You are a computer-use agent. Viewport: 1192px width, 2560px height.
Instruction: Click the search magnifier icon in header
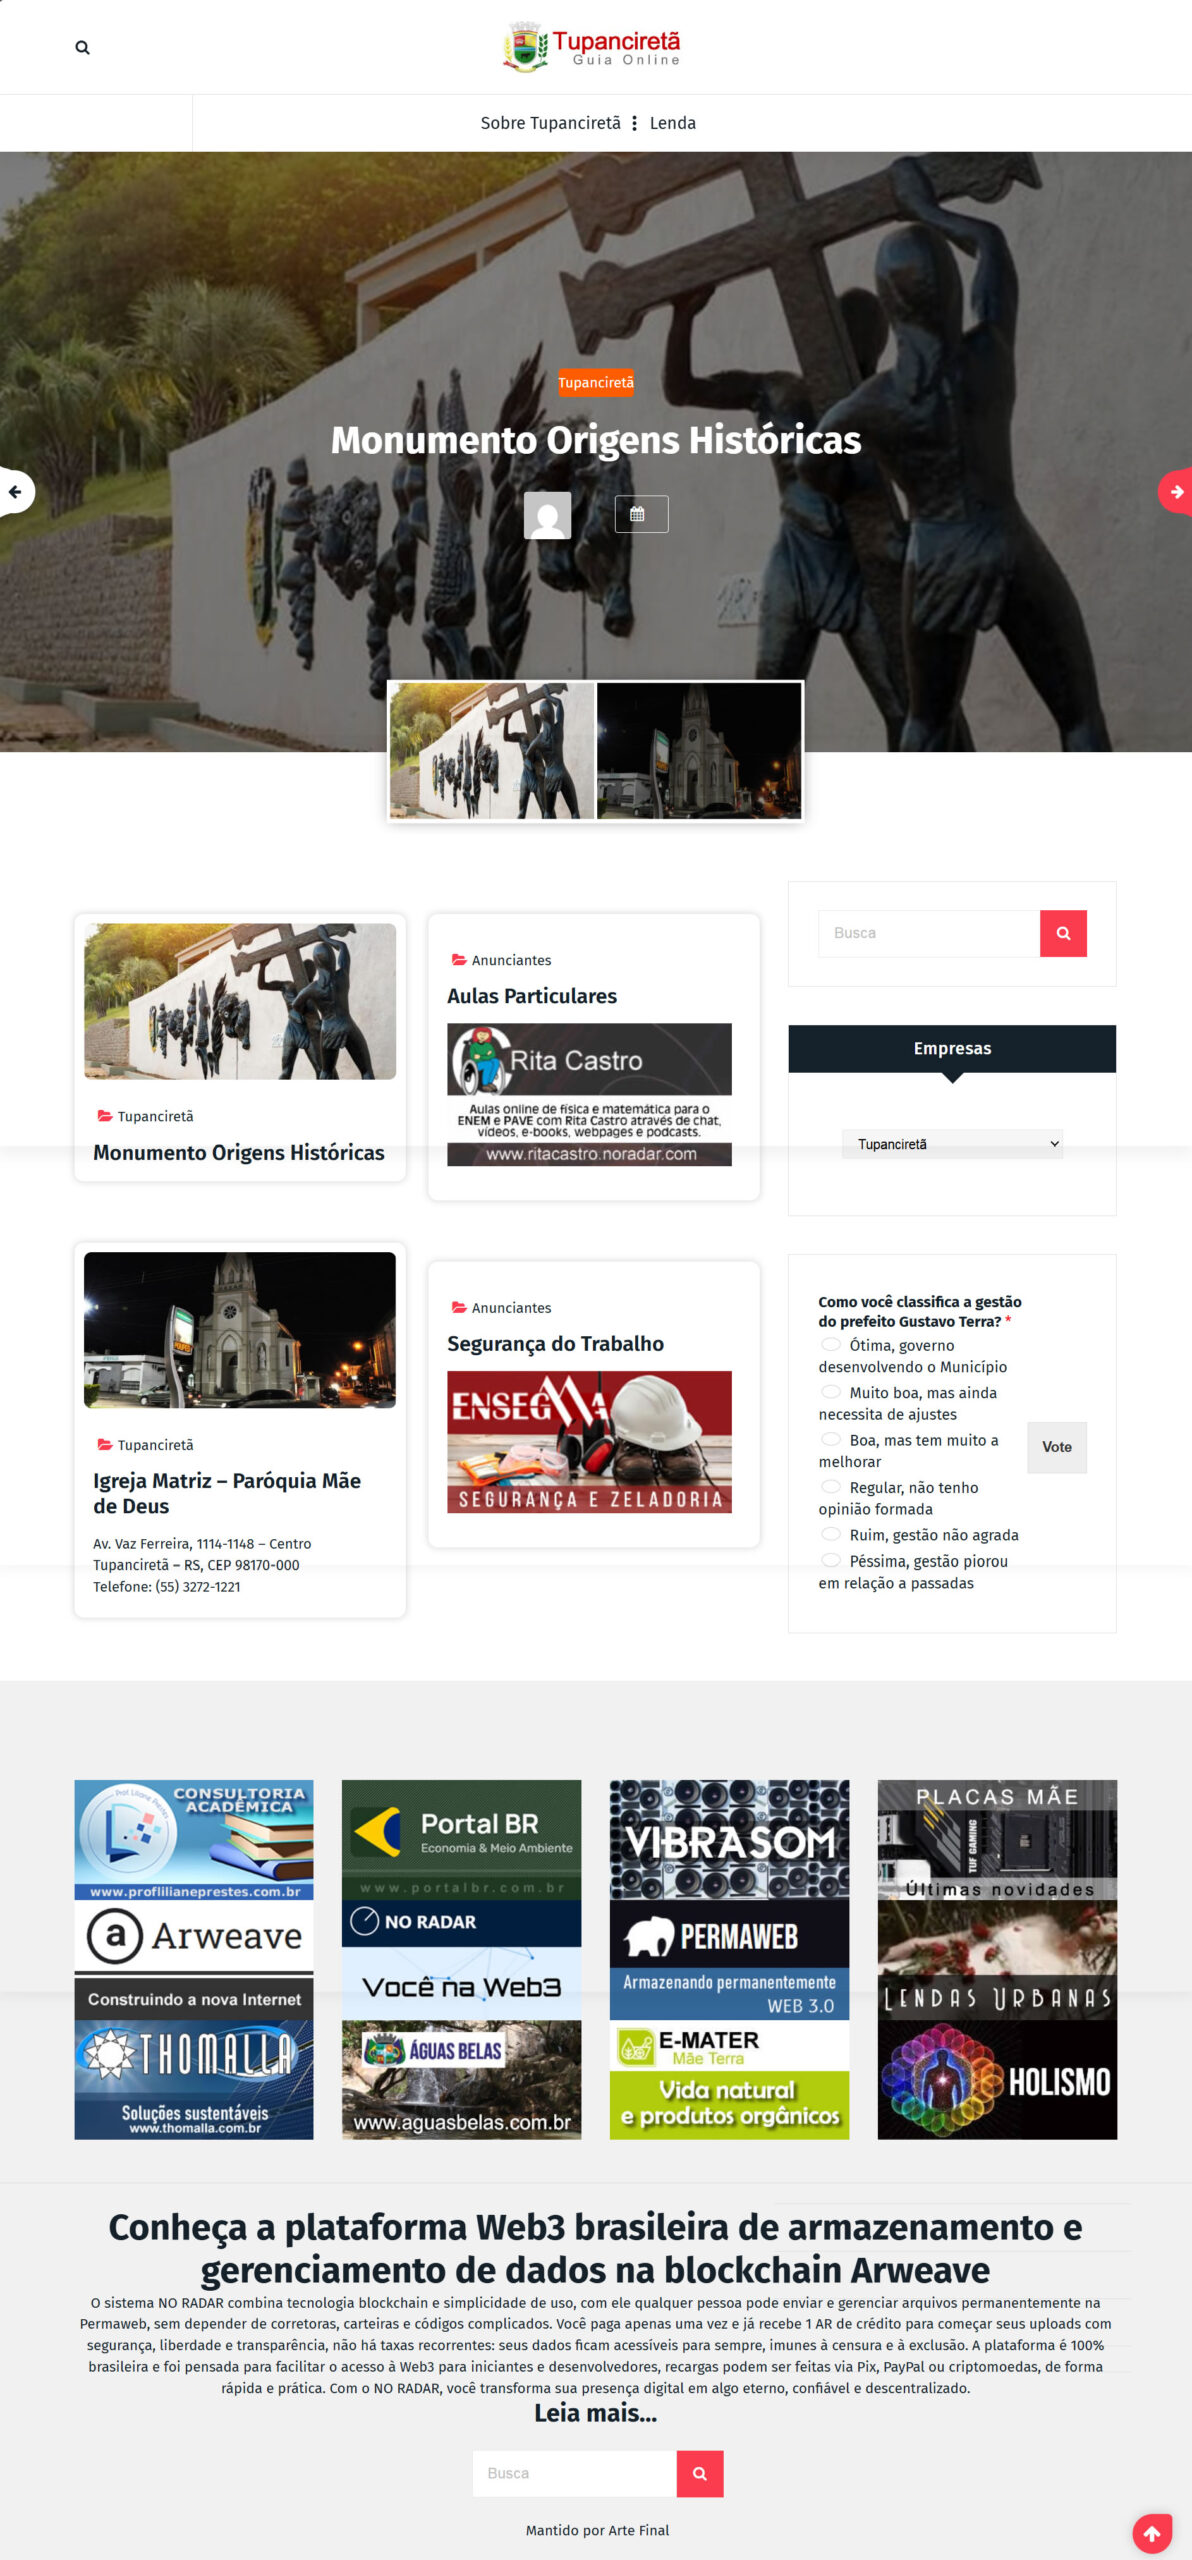click(82, 47)
